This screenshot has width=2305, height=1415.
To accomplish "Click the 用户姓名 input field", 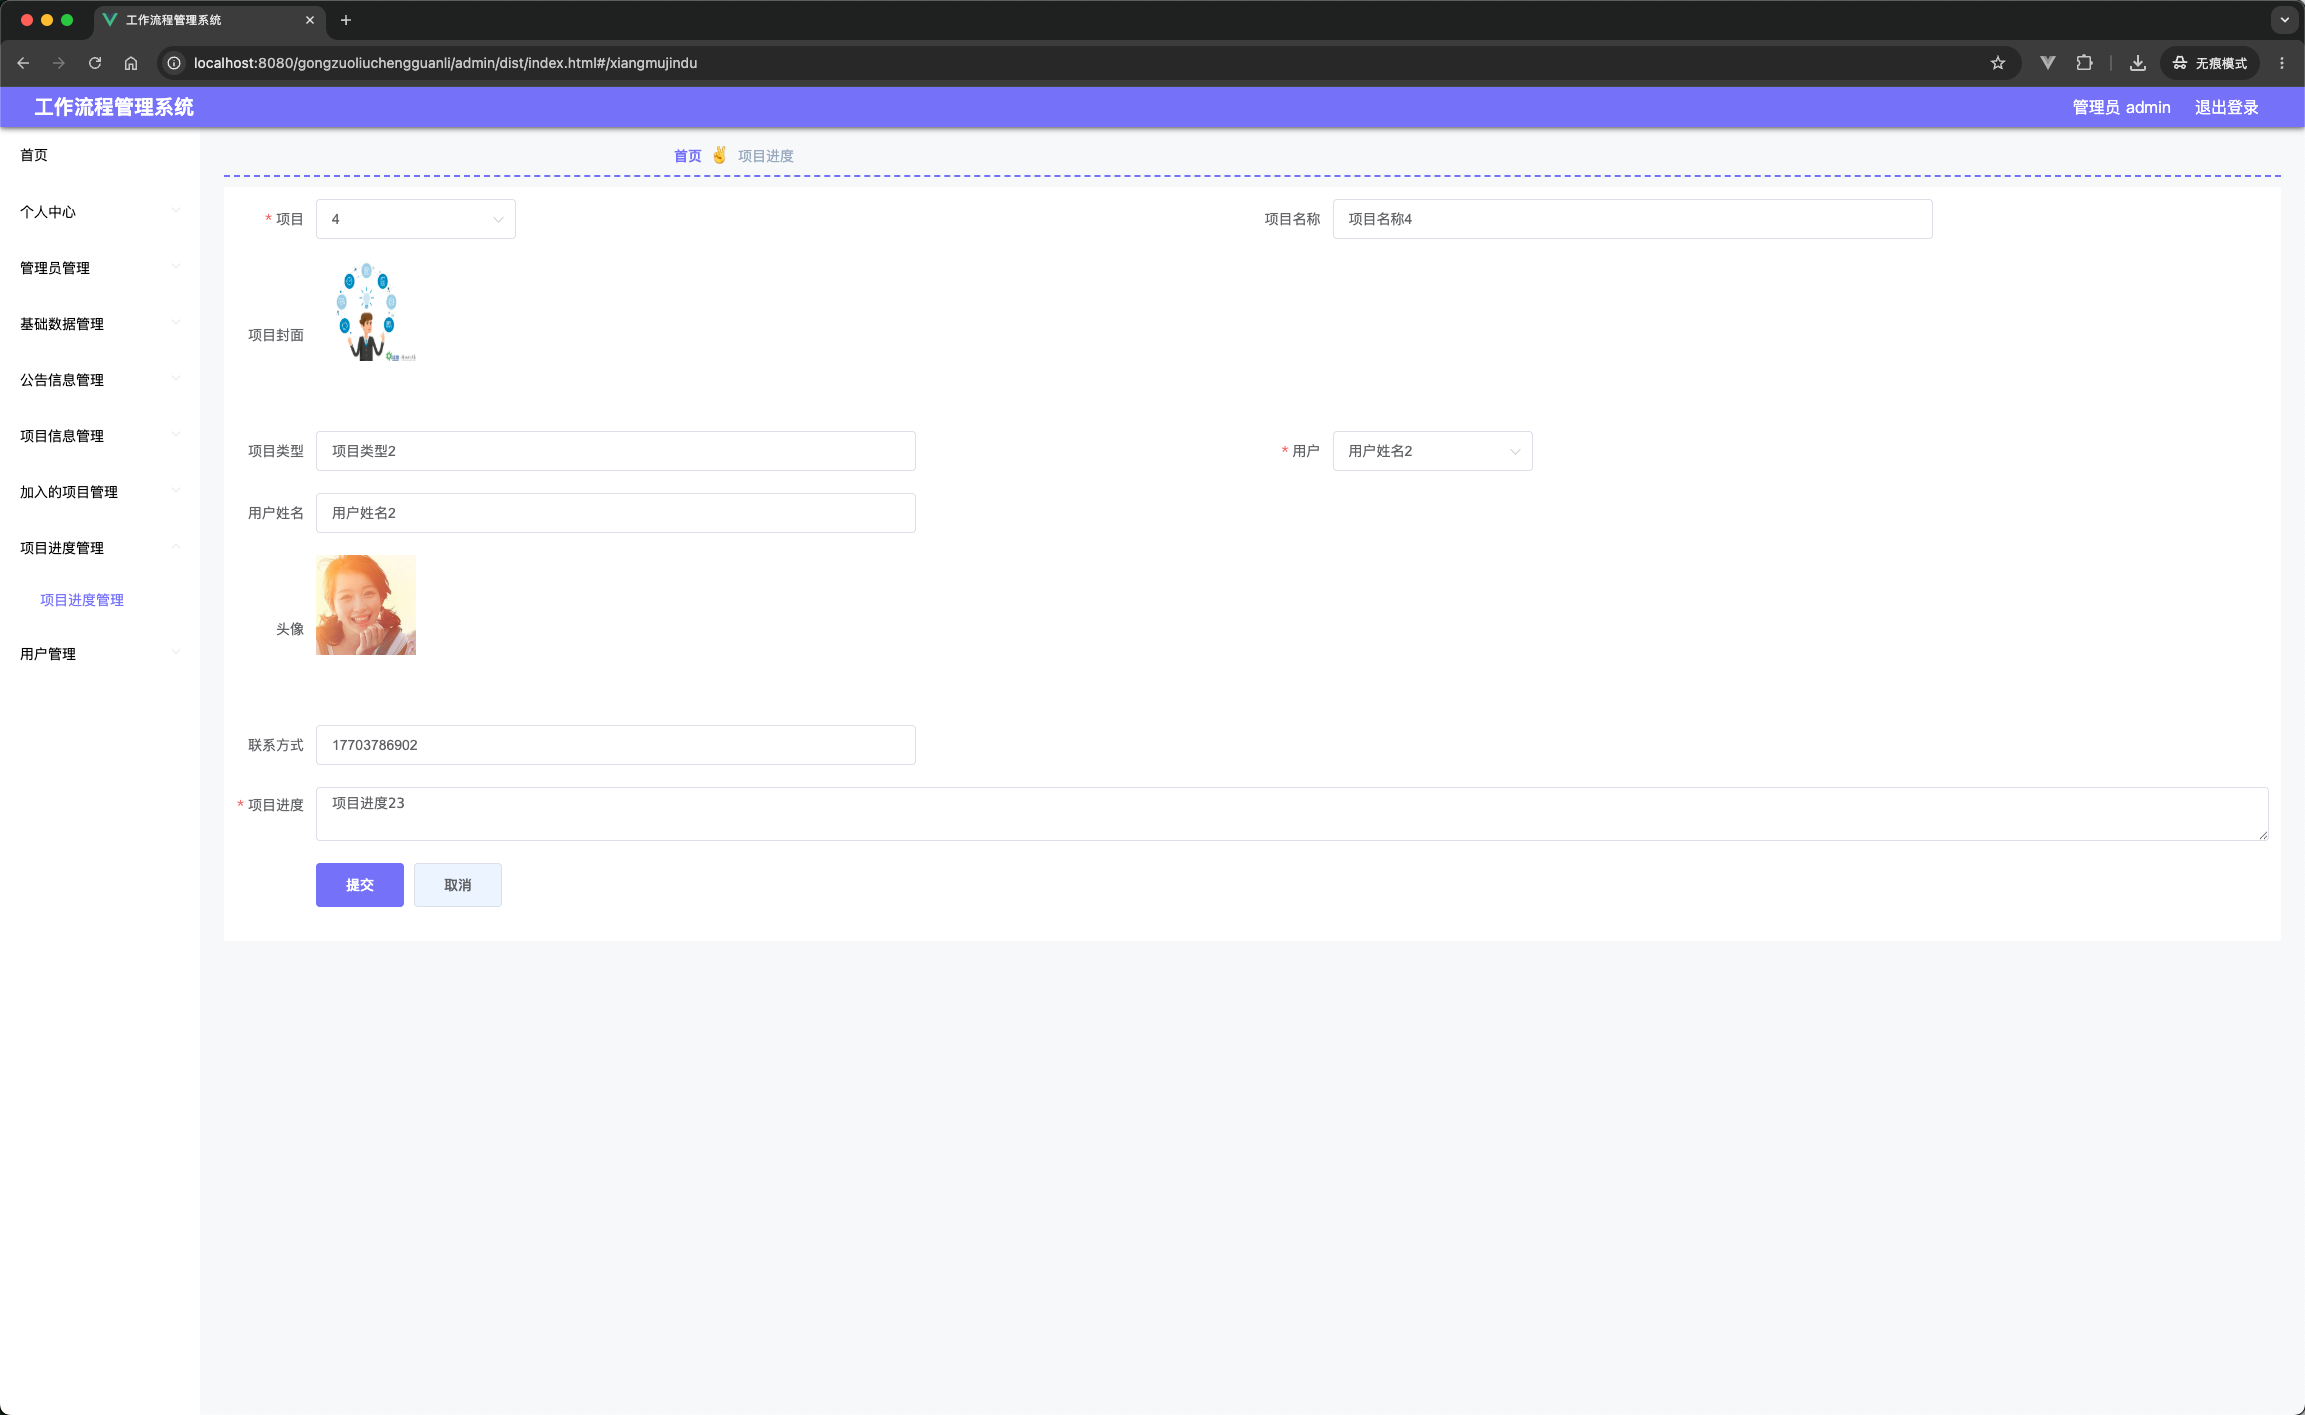I will coord(616,513).
